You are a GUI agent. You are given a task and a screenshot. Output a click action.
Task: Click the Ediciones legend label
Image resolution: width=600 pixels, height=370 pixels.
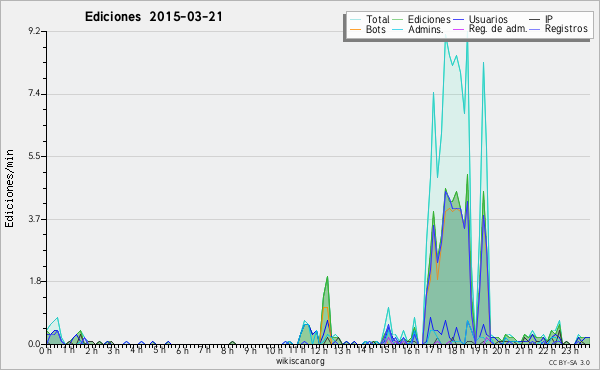[429, 19]
